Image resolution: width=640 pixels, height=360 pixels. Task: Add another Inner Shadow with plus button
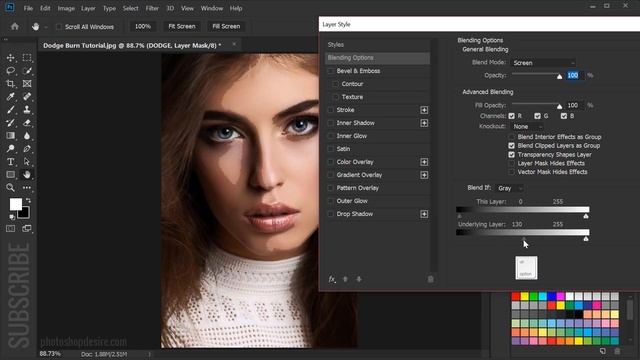(x=424, y=123)
